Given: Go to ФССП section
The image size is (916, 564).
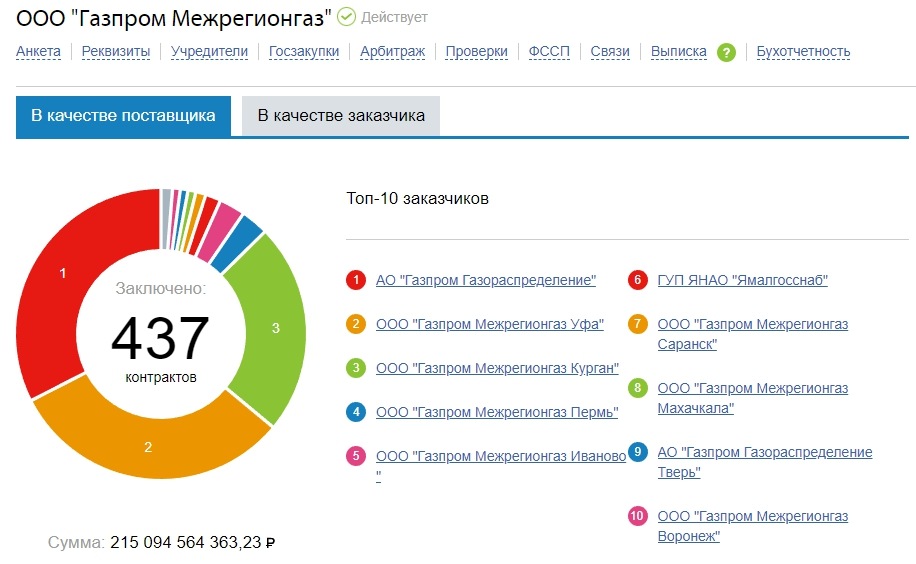Looking at the screenshot, I should (x=549, y=51).
